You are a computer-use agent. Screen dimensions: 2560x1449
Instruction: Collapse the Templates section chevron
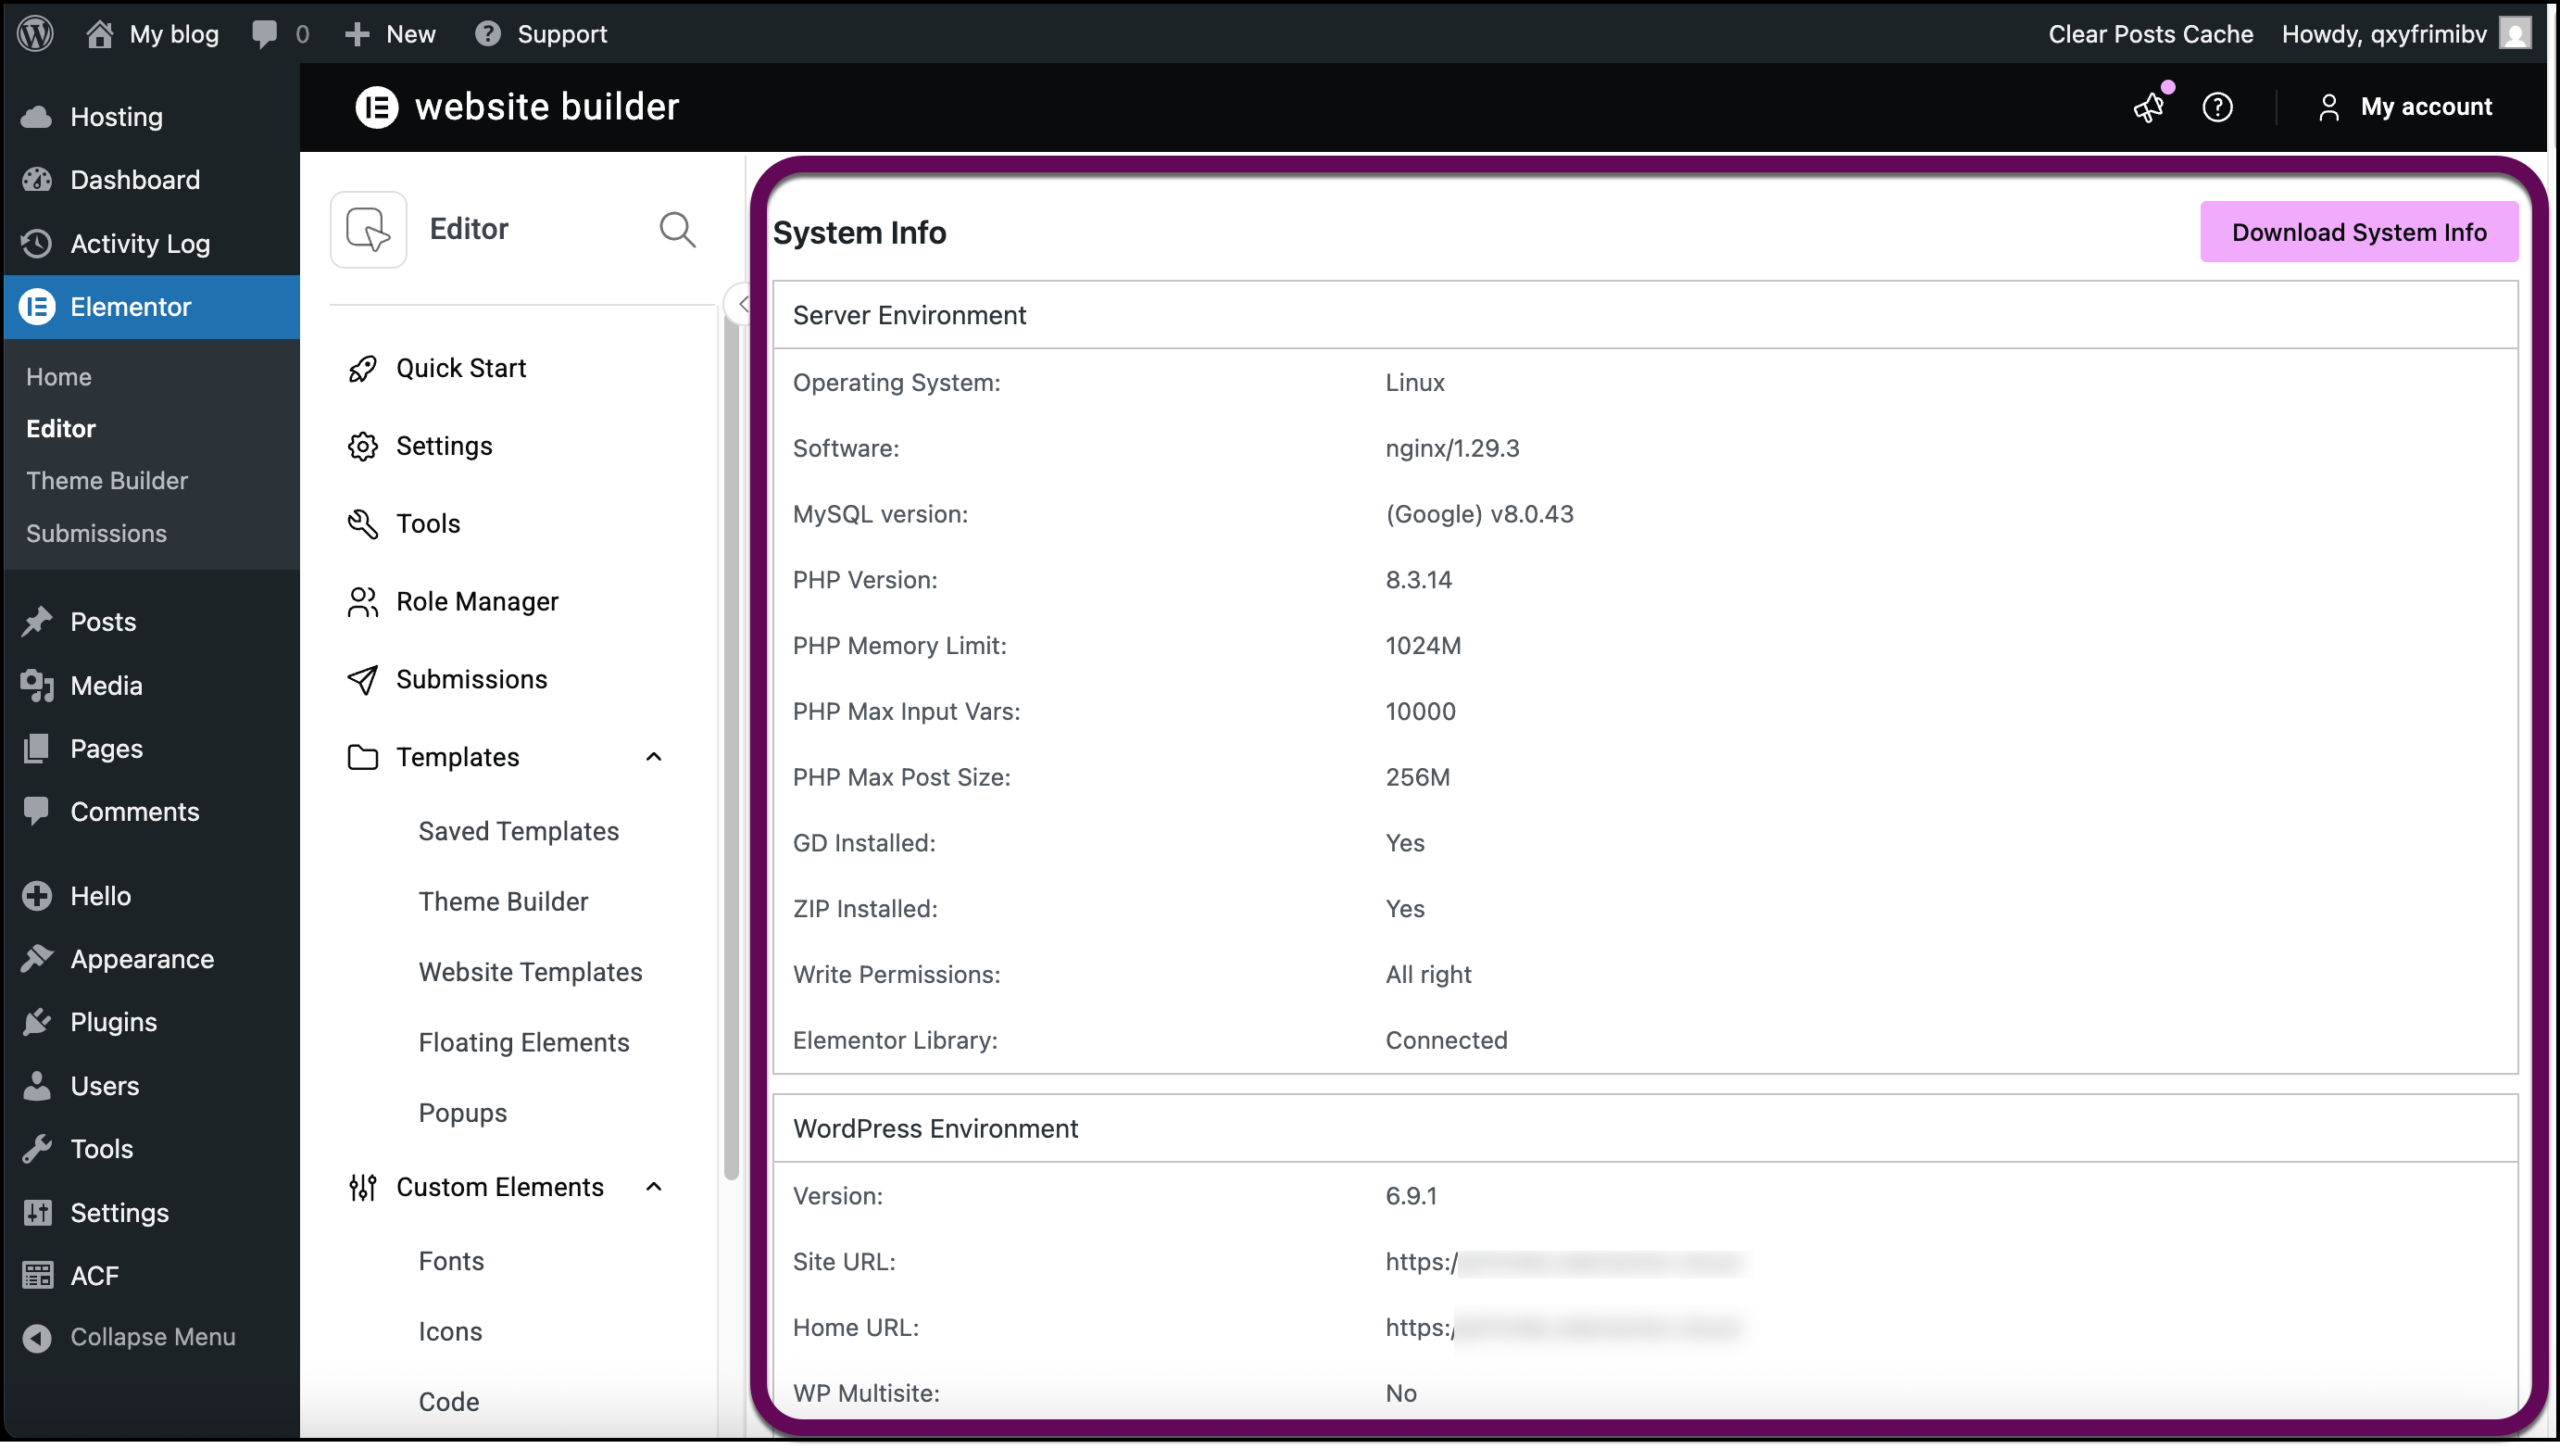pos(654,757)
